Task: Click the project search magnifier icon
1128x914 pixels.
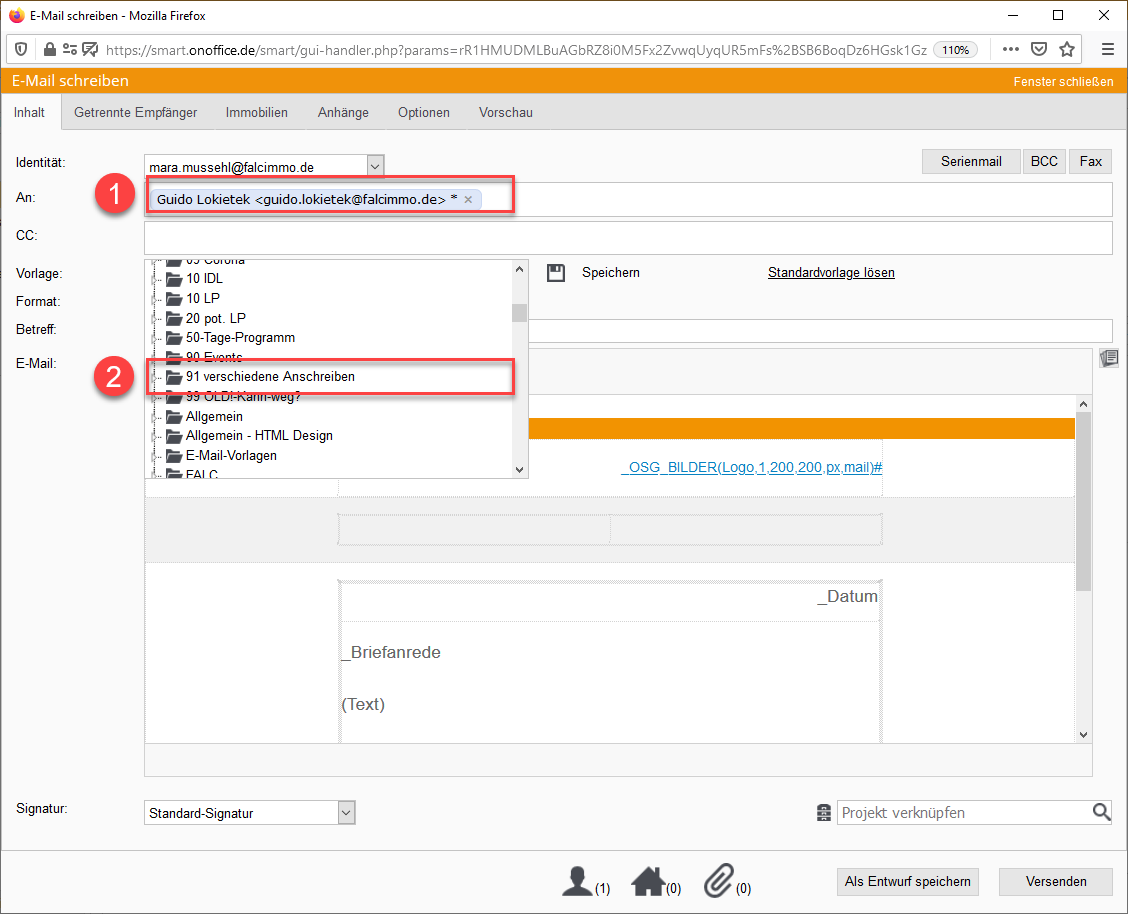Action: pyautogui.click(x=1101, y=813)
